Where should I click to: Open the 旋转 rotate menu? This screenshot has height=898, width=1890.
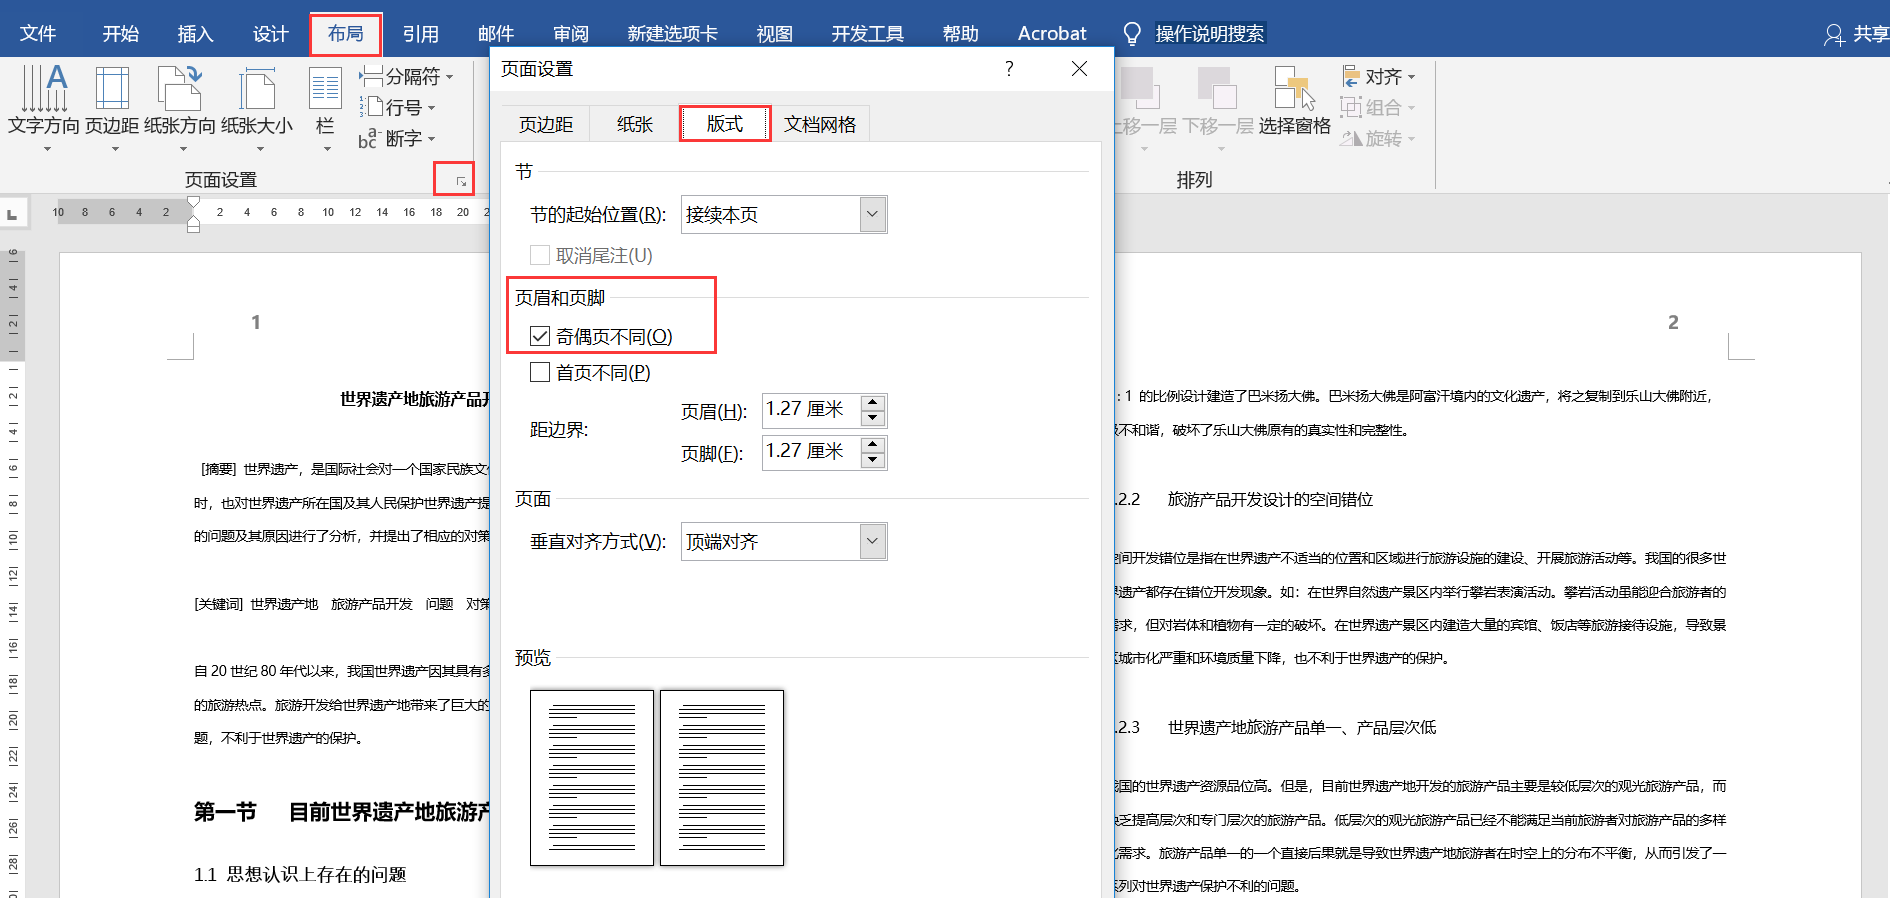point(1379,138)
